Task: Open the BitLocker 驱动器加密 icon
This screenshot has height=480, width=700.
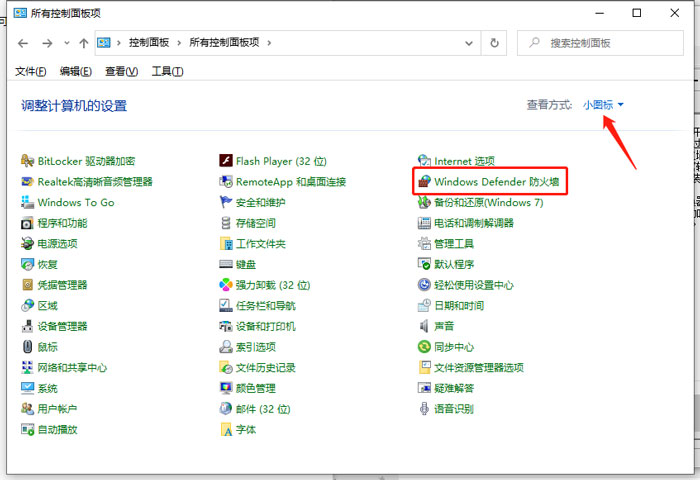Action: pos(27,161)
